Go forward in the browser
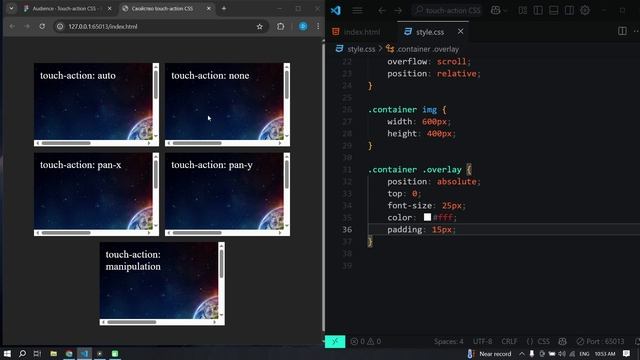The image size is (640, 360). pos(27,27)
